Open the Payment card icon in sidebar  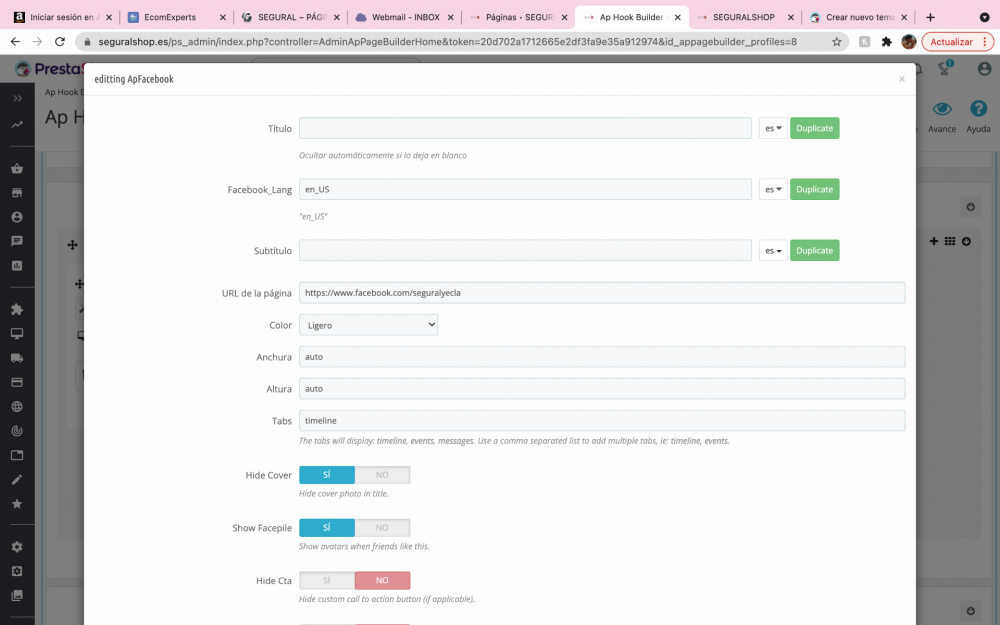click(17, 382)
